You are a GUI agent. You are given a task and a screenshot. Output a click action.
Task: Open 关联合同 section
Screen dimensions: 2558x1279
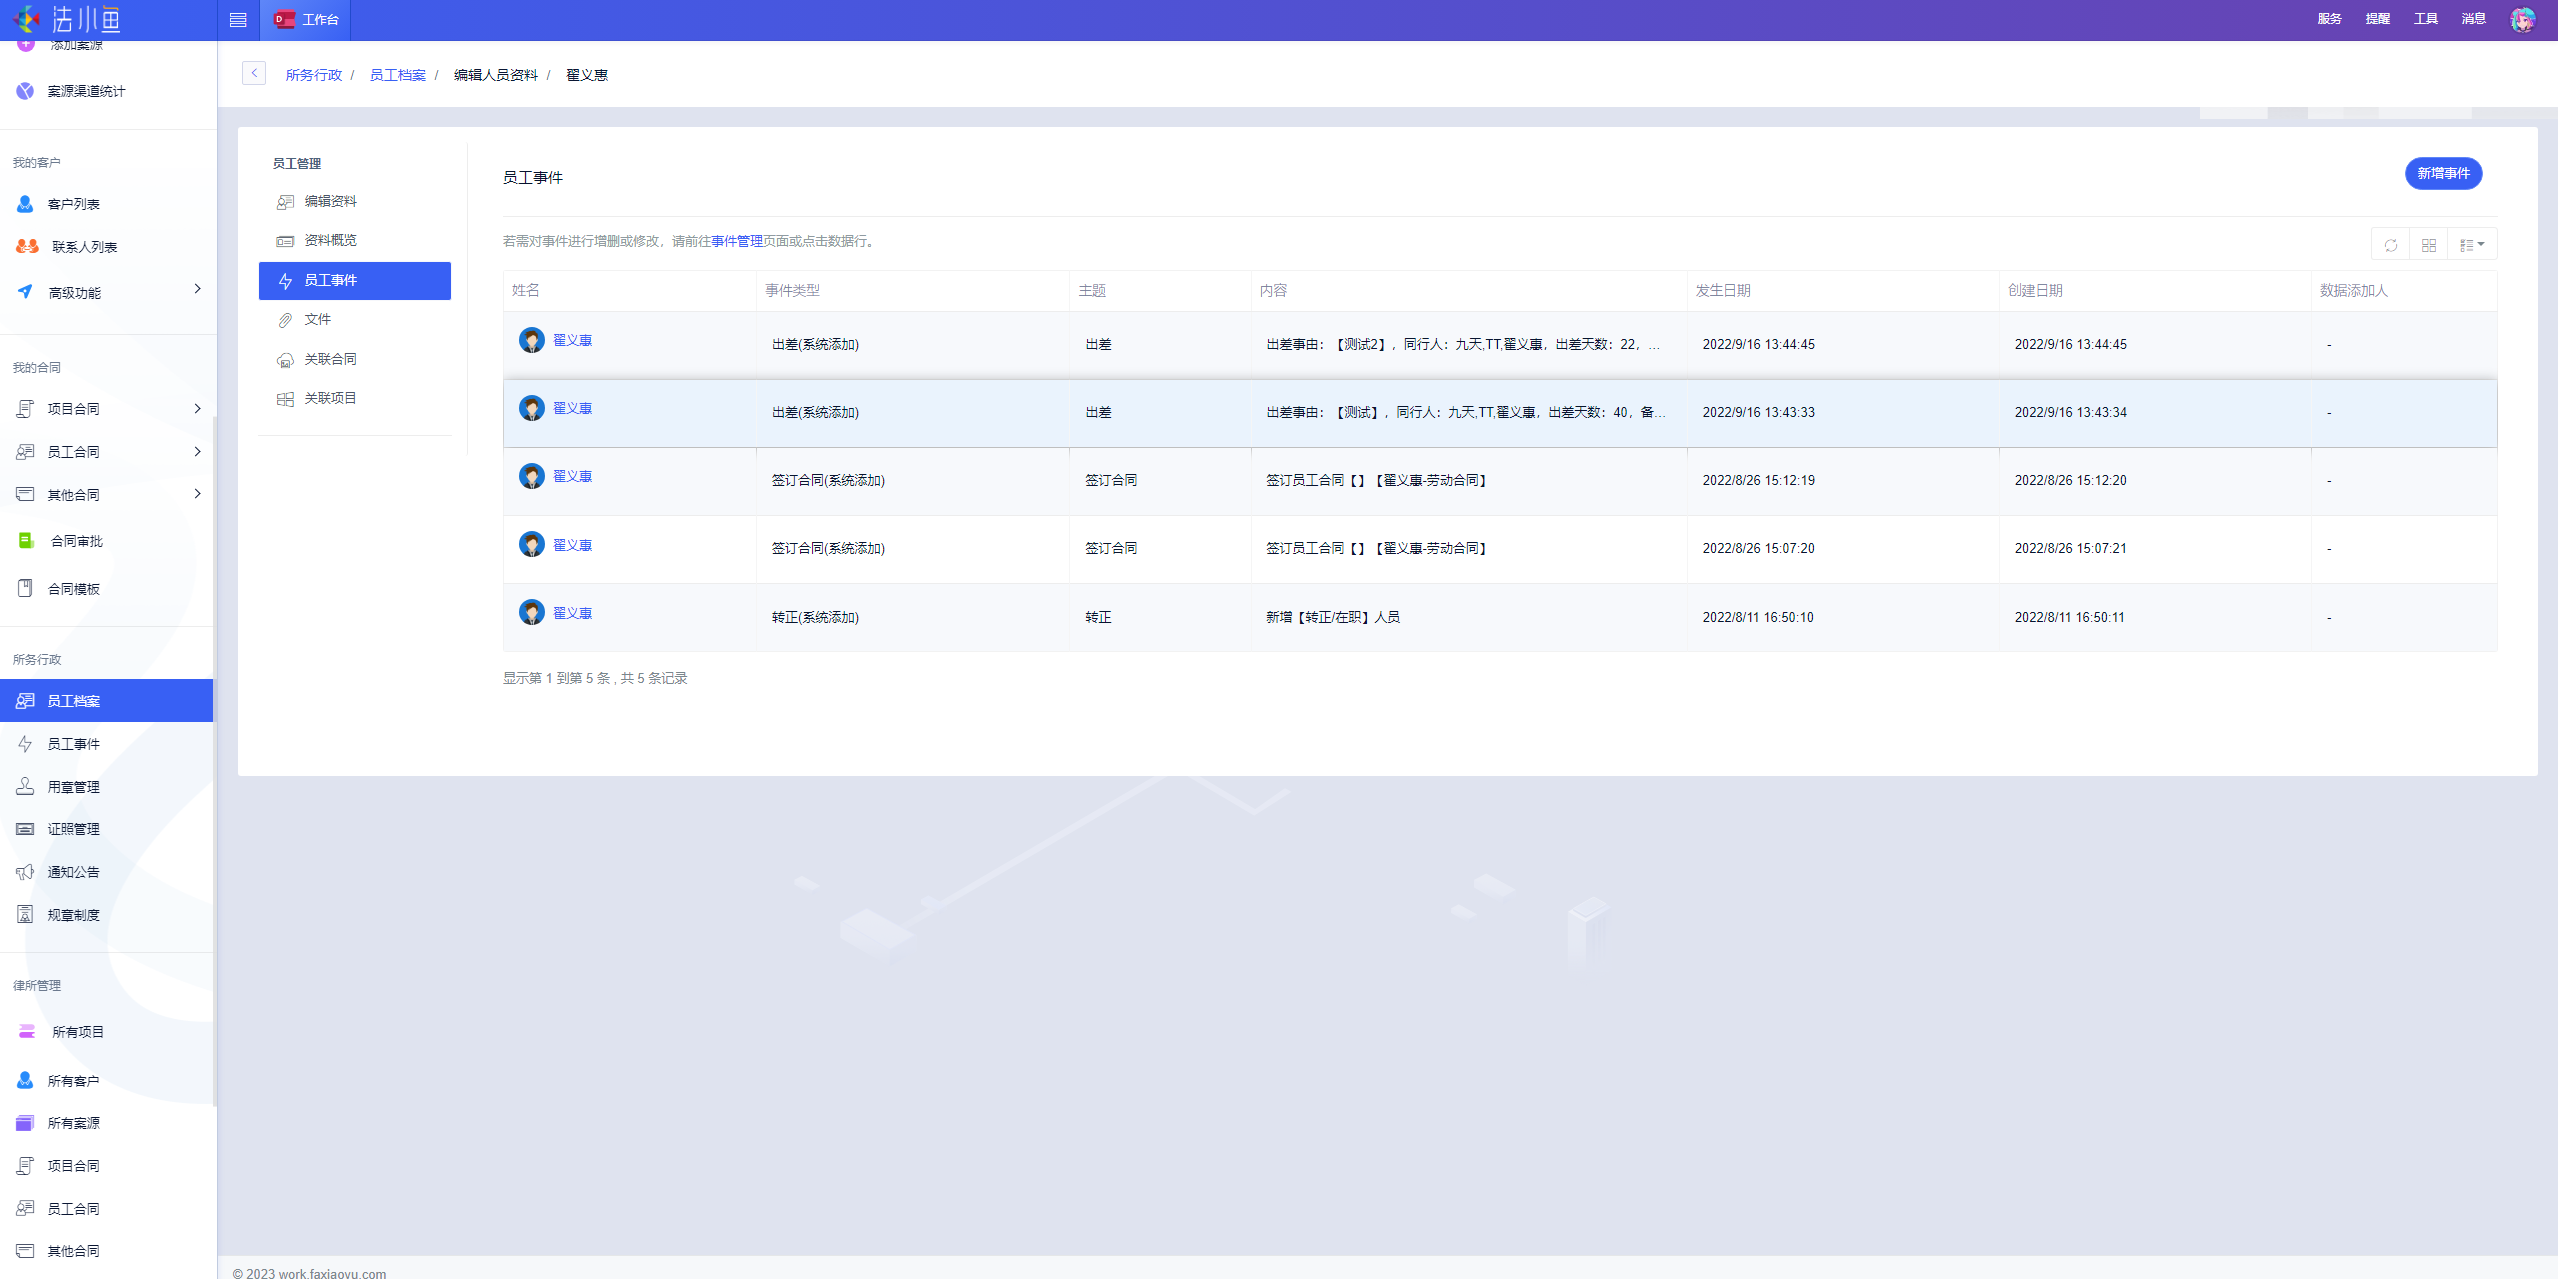pos(330,359)
